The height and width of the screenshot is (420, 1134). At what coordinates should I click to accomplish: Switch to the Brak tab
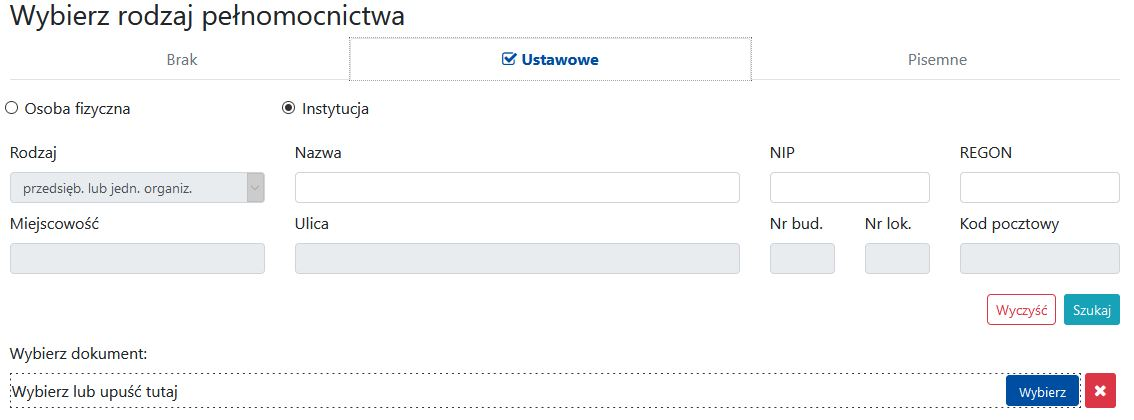(181, 59)
